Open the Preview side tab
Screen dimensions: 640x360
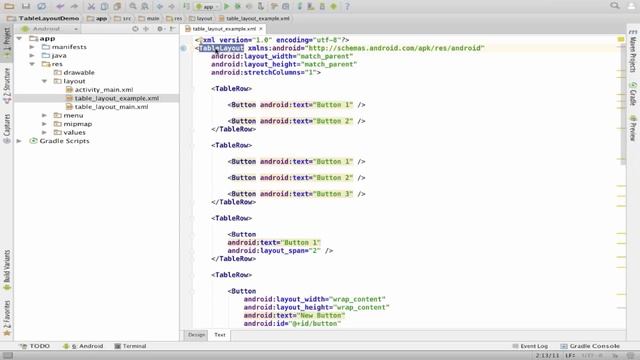tap(633, 128)
